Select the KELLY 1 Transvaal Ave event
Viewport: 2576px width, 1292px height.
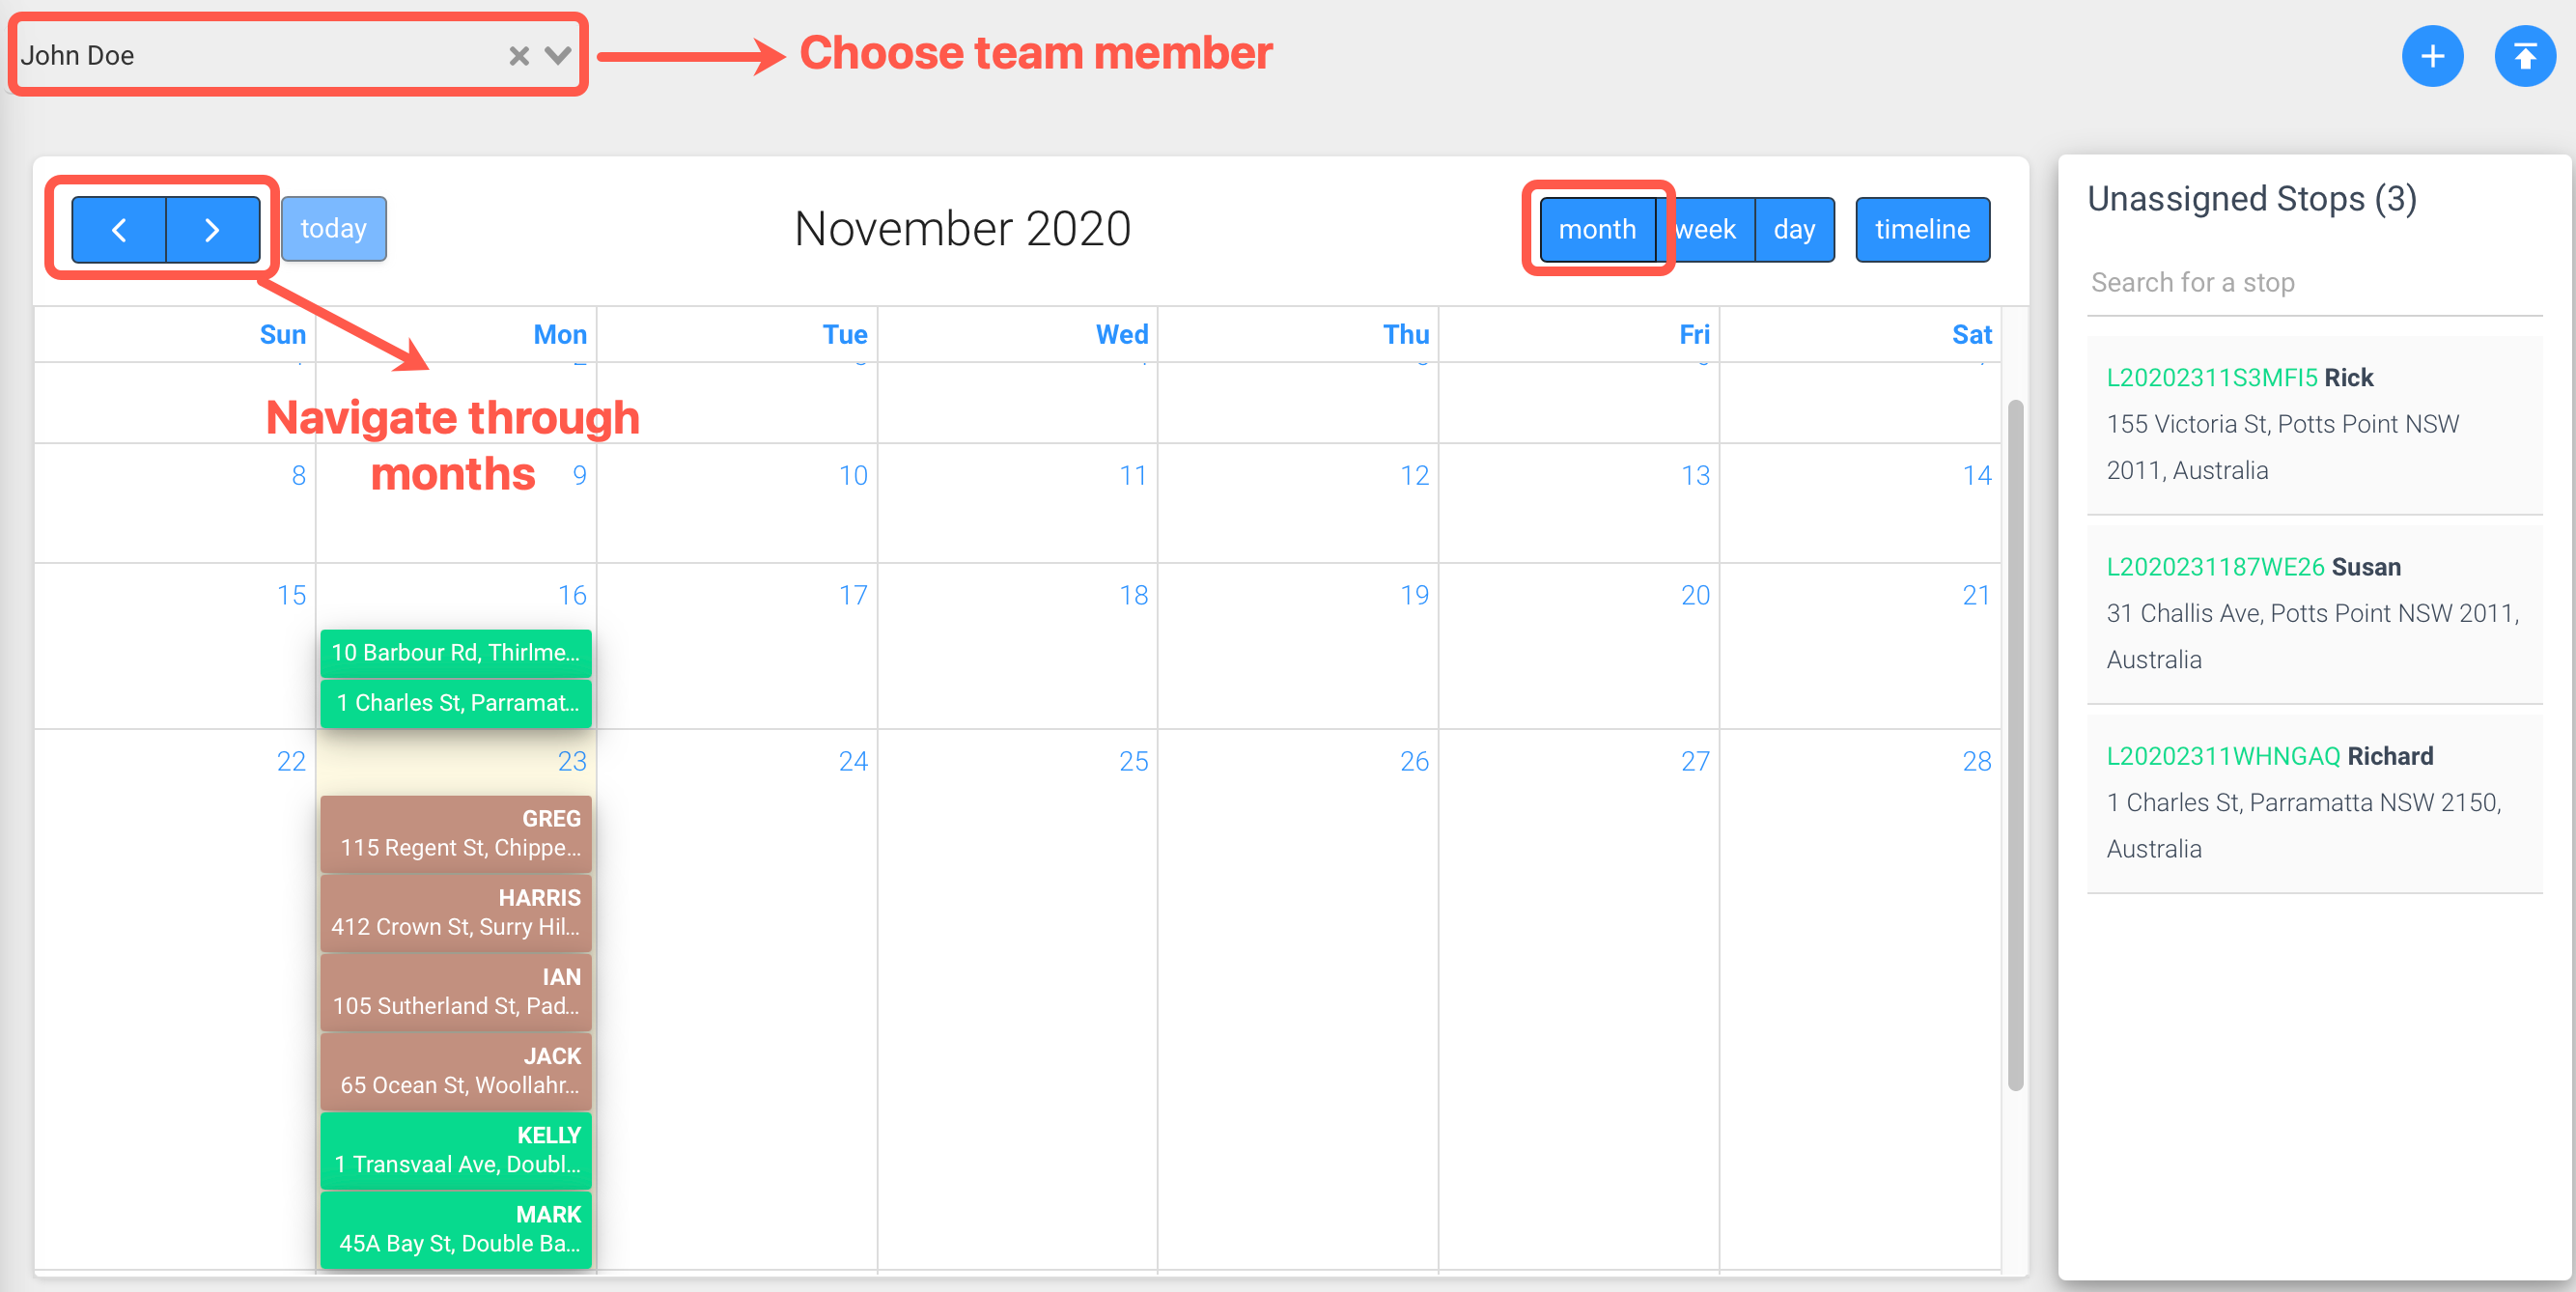coord(456,1150)
